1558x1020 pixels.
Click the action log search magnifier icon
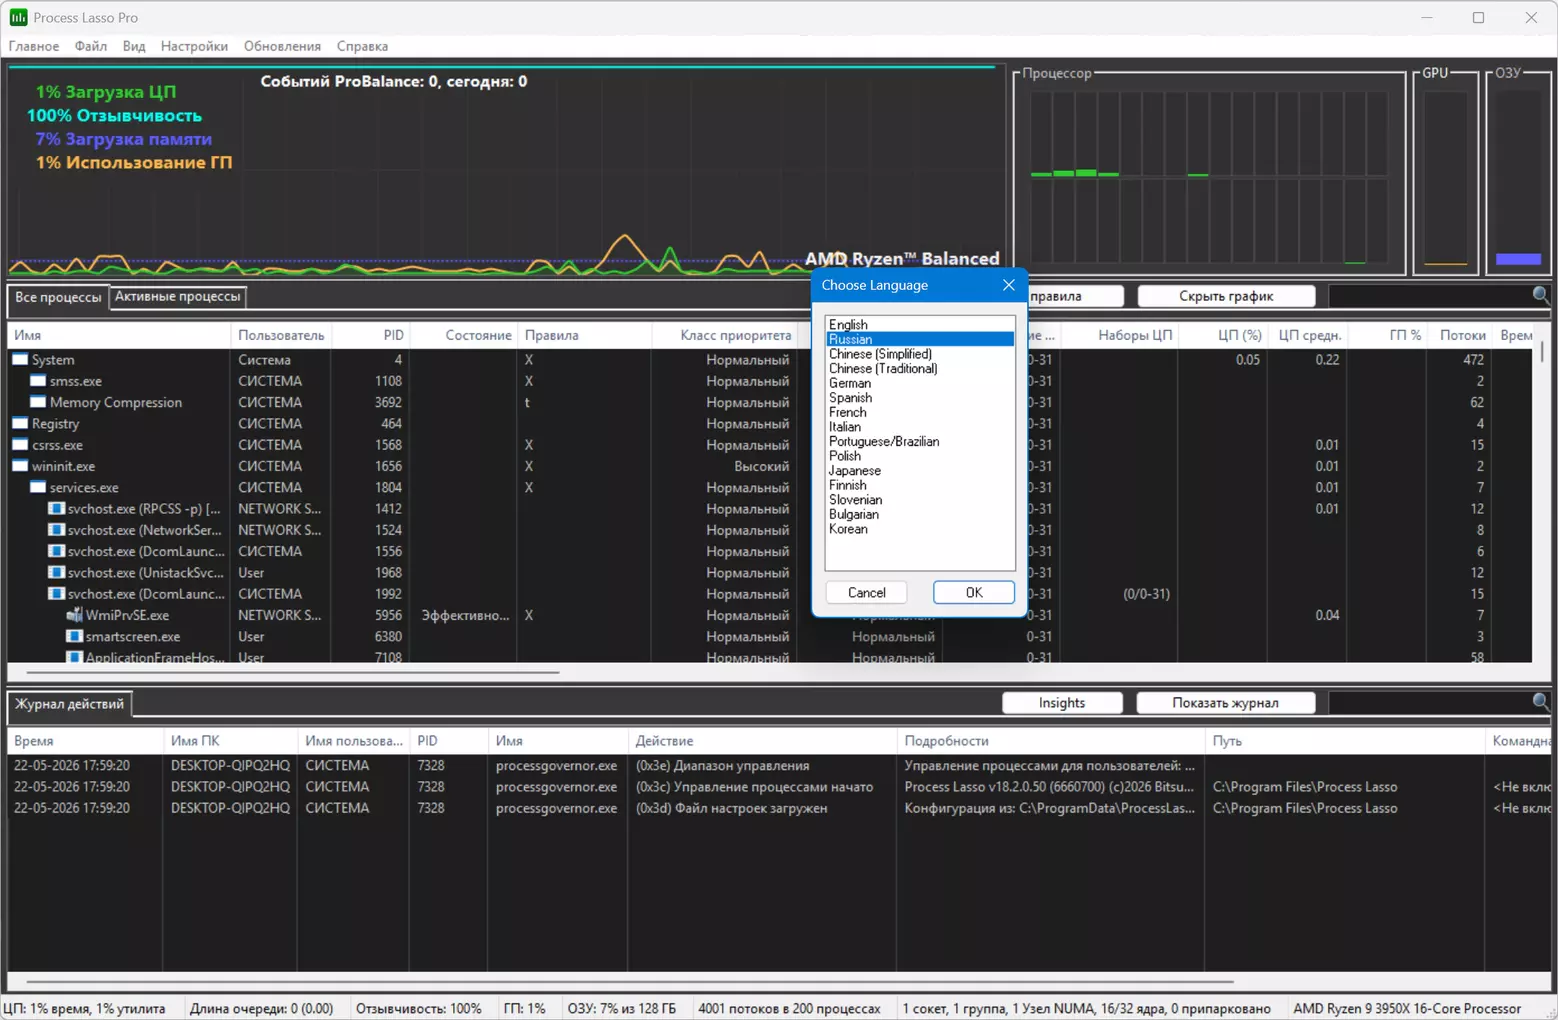(x=1541, y=702)
